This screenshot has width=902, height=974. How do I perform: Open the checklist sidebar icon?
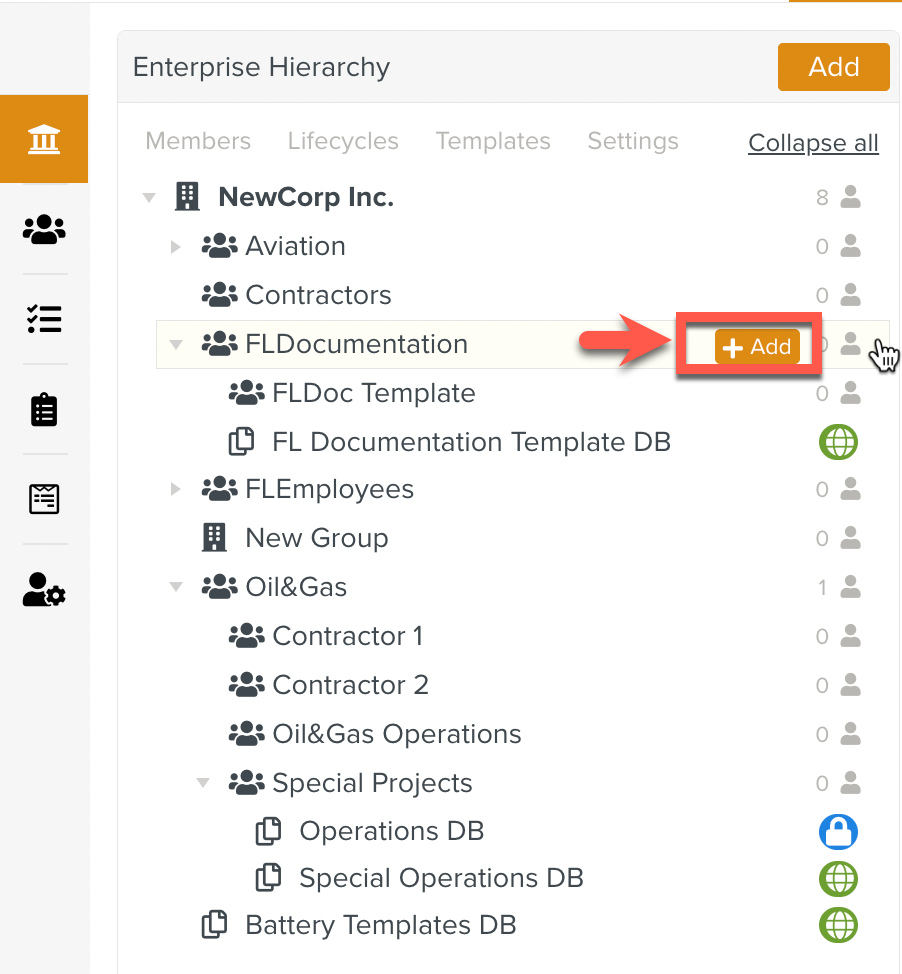point(44,319)
